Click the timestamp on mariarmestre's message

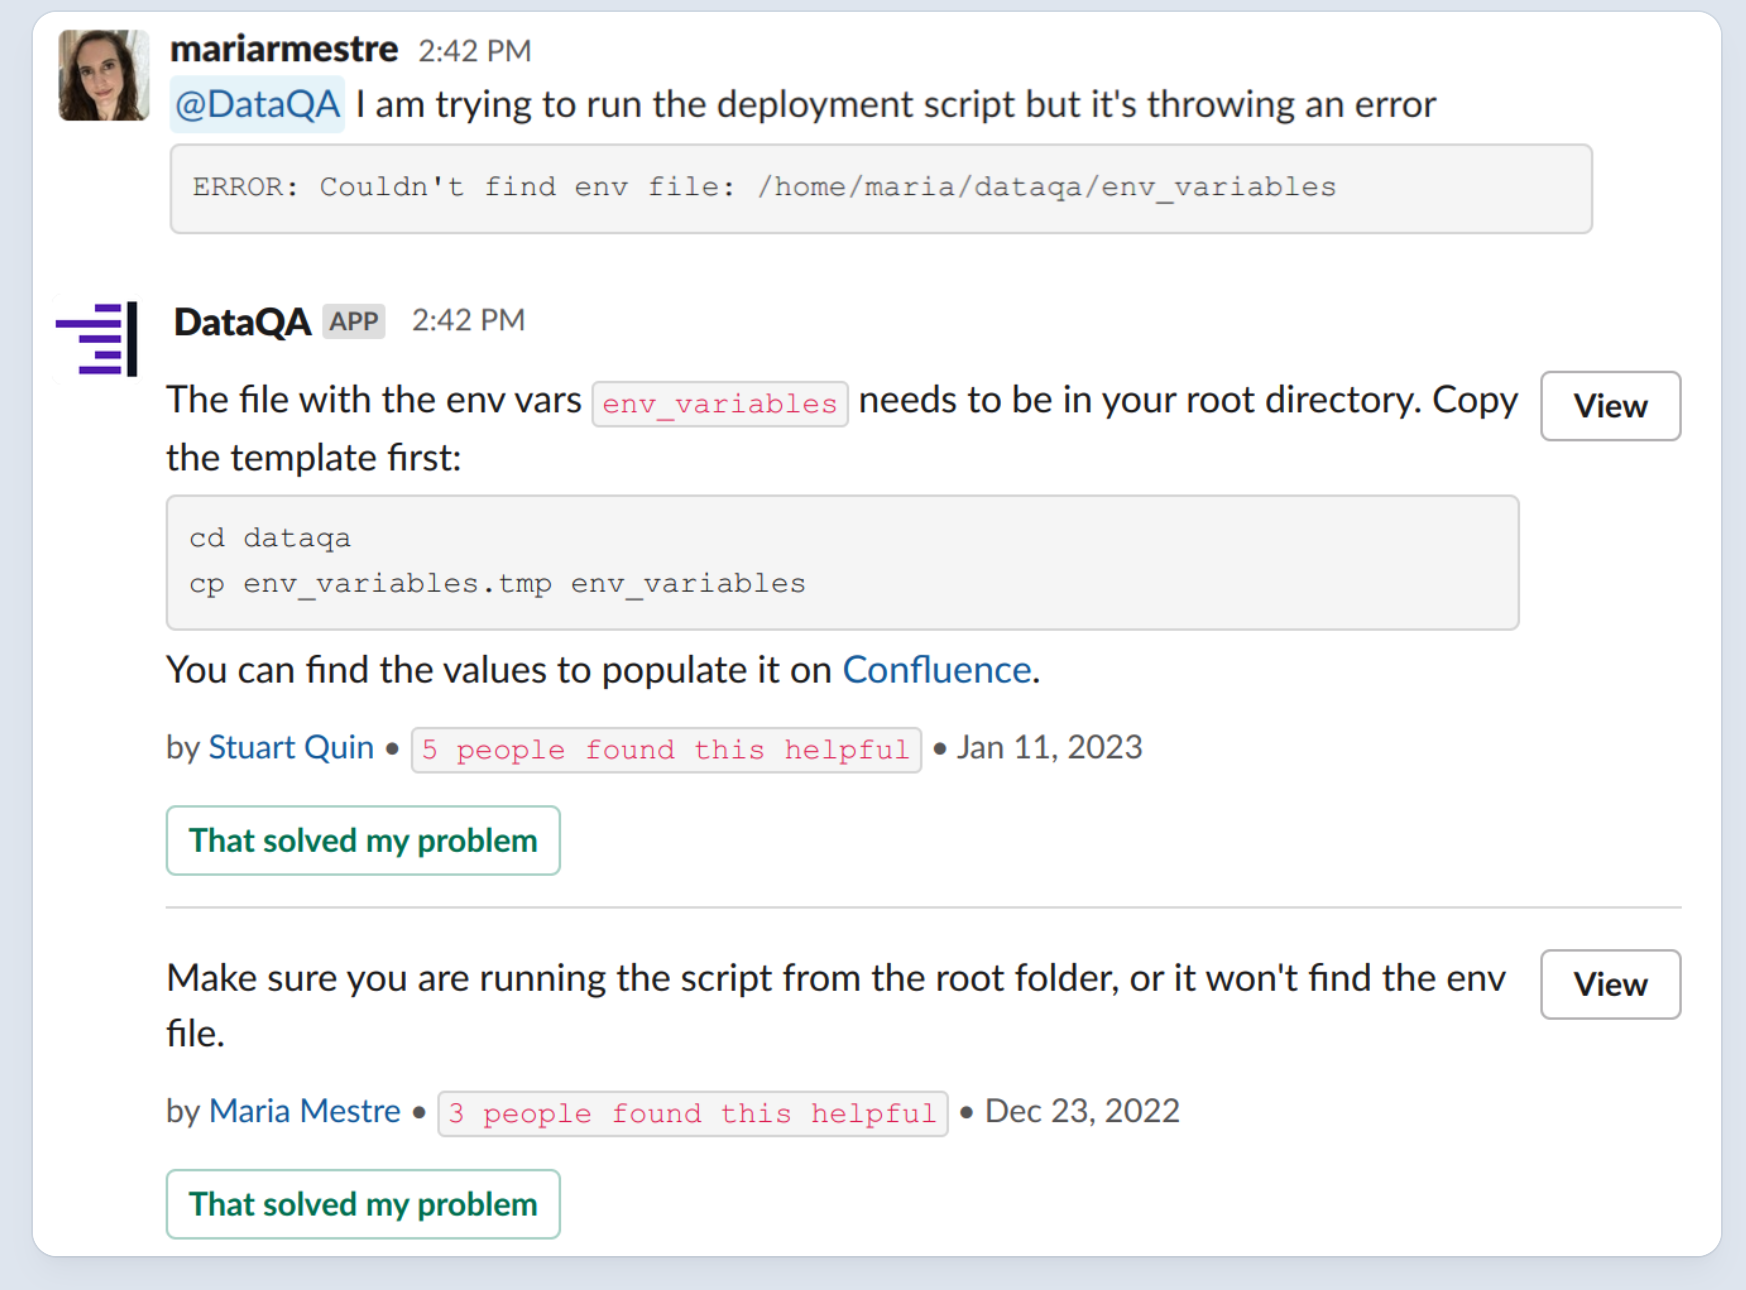pyautogui.click(x=474, y=51)
